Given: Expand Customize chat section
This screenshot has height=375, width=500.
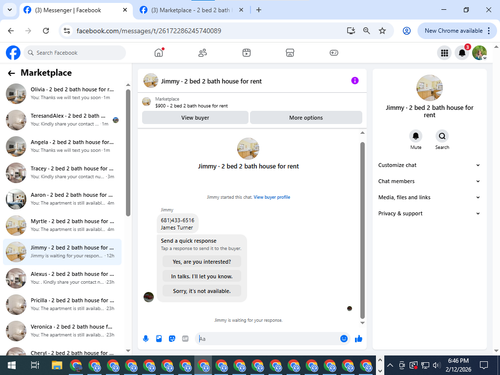Looking at the screenshot, I should point(429,165).
